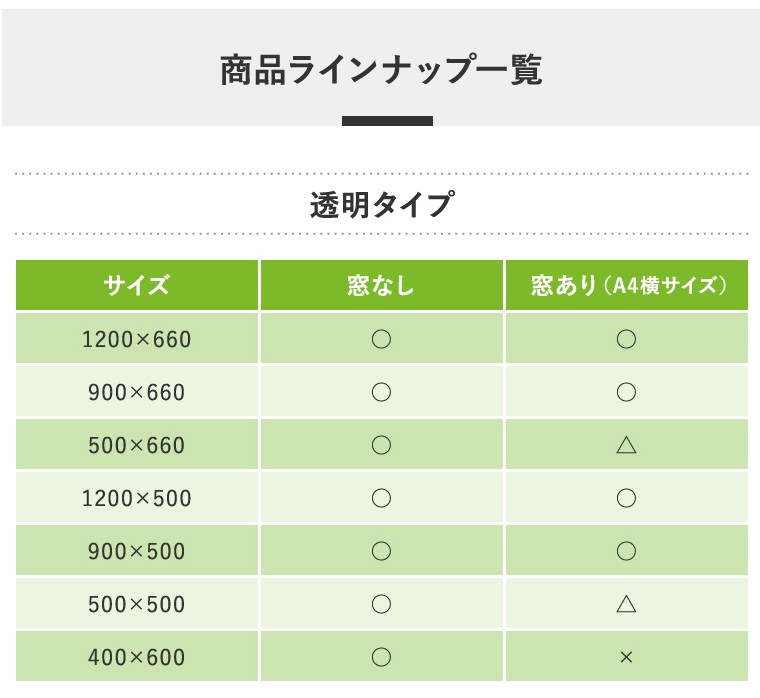Screen dimensions: 760x698
Task: Click the circle for 900×660 窓なし
Action: (381, 392)
